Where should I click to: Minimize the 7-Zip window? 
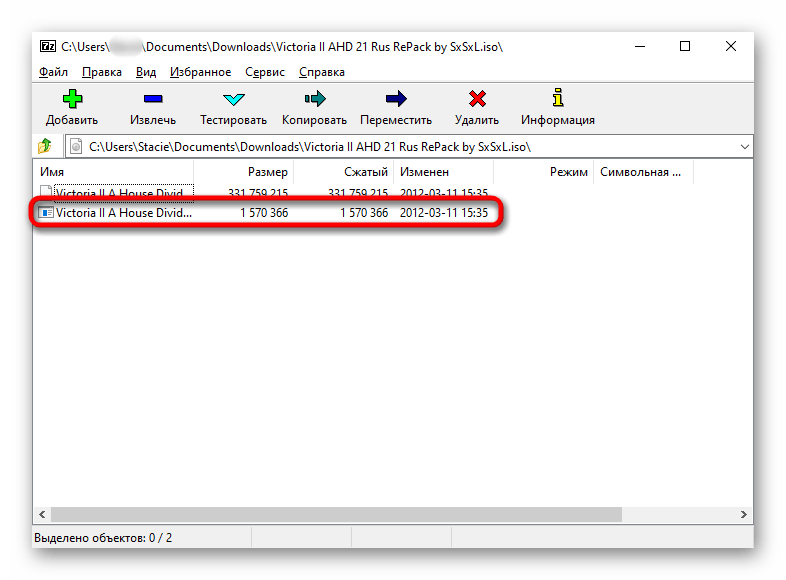point(640,47)
